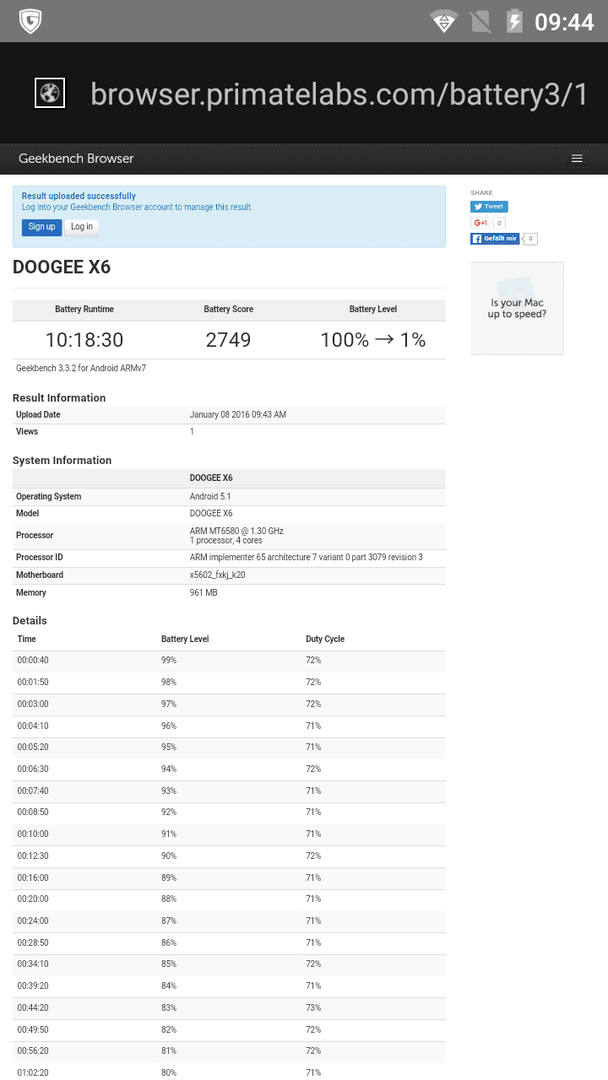This screenshot has width=608, height=1080.
Task: Click the Views row label
Action: click(x=27, y=431)
